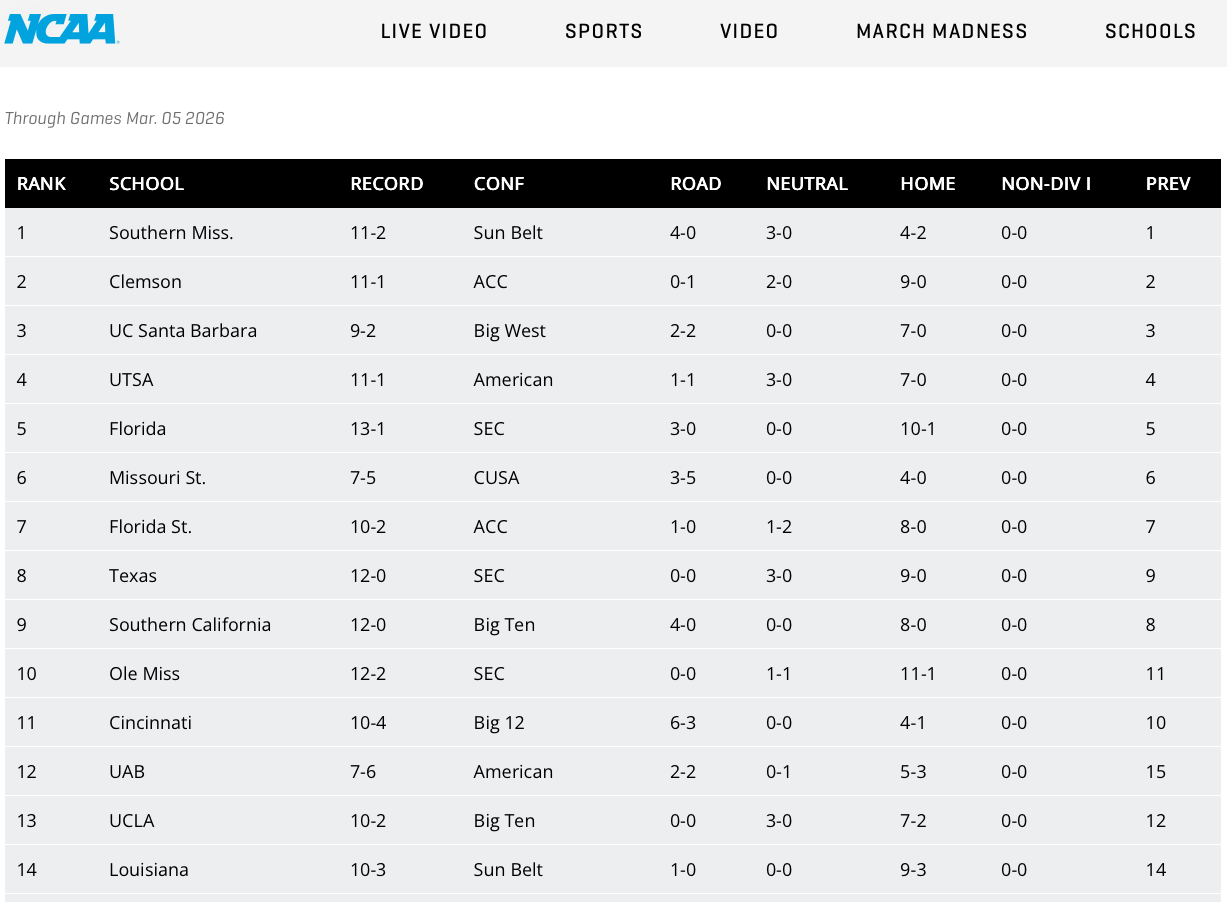Image resolution: width=1227 pixels, height=902 pixels.
Task: Click the Non-Div I column header
Action: point(1046,184)
